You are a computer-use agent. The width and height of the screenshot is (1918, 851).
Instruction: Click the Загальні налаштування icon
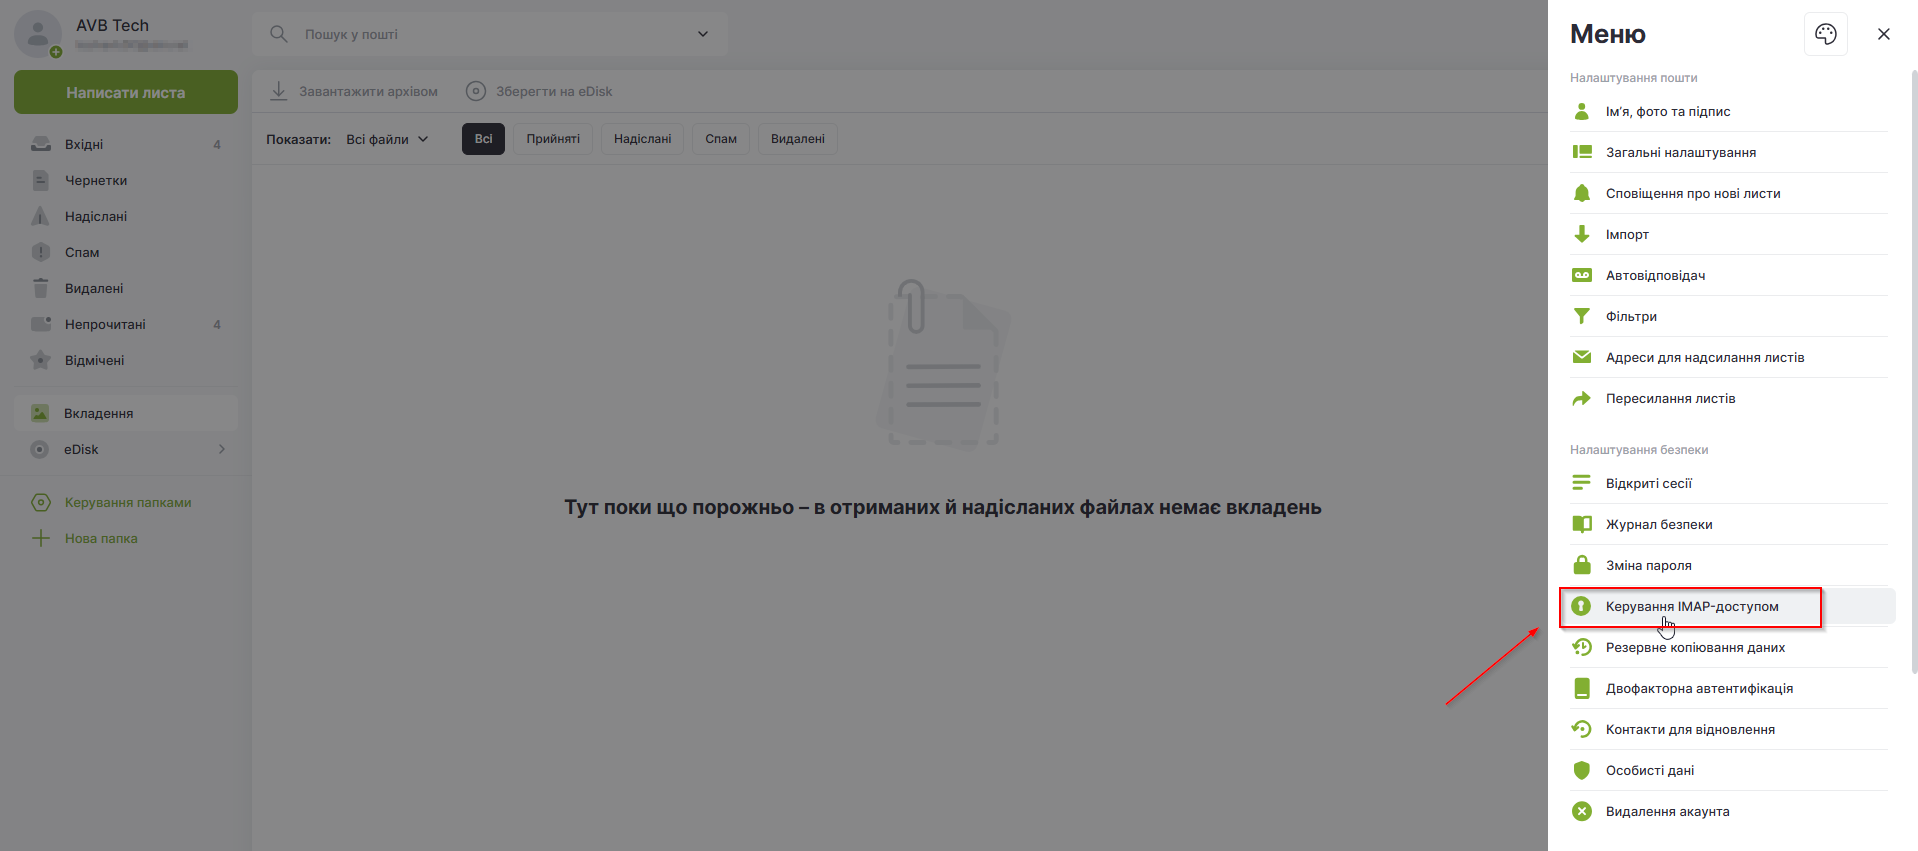(1581, 152)
